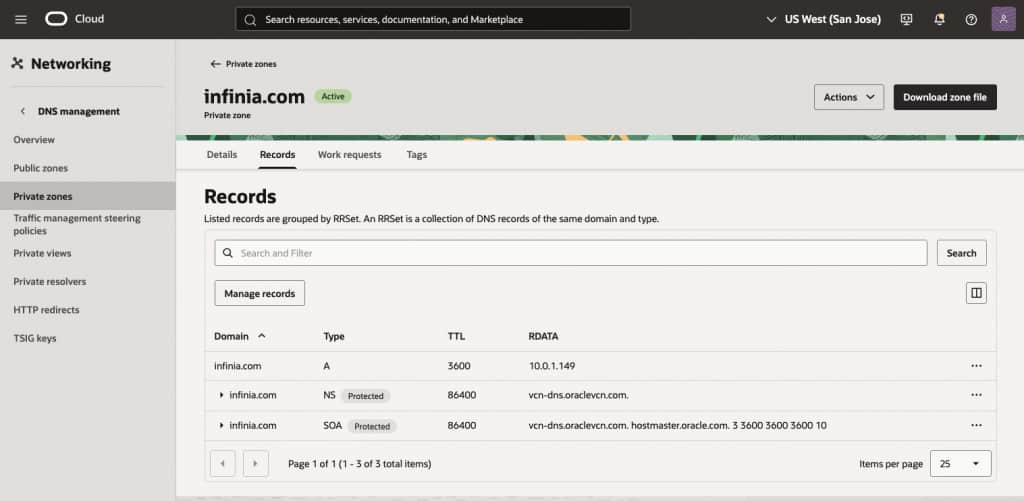
Task: Open TSIG keys
Action: tap(35, 338)
